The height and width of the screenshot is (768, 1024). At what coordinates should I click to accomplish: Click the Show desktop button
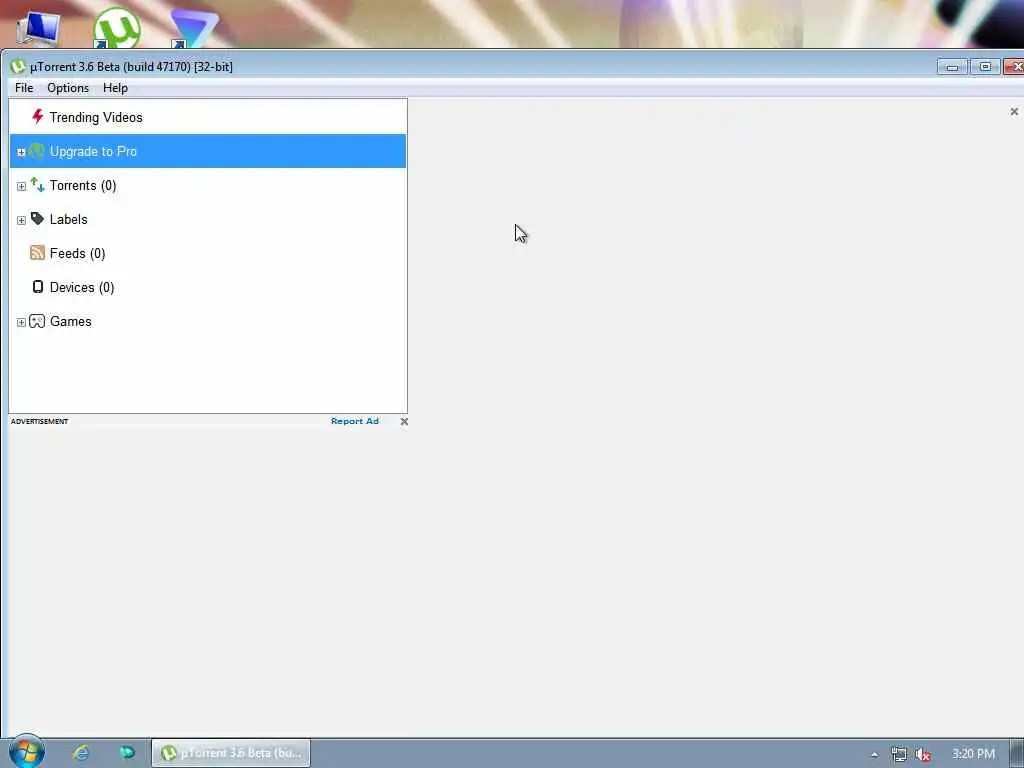[1017, 754]
